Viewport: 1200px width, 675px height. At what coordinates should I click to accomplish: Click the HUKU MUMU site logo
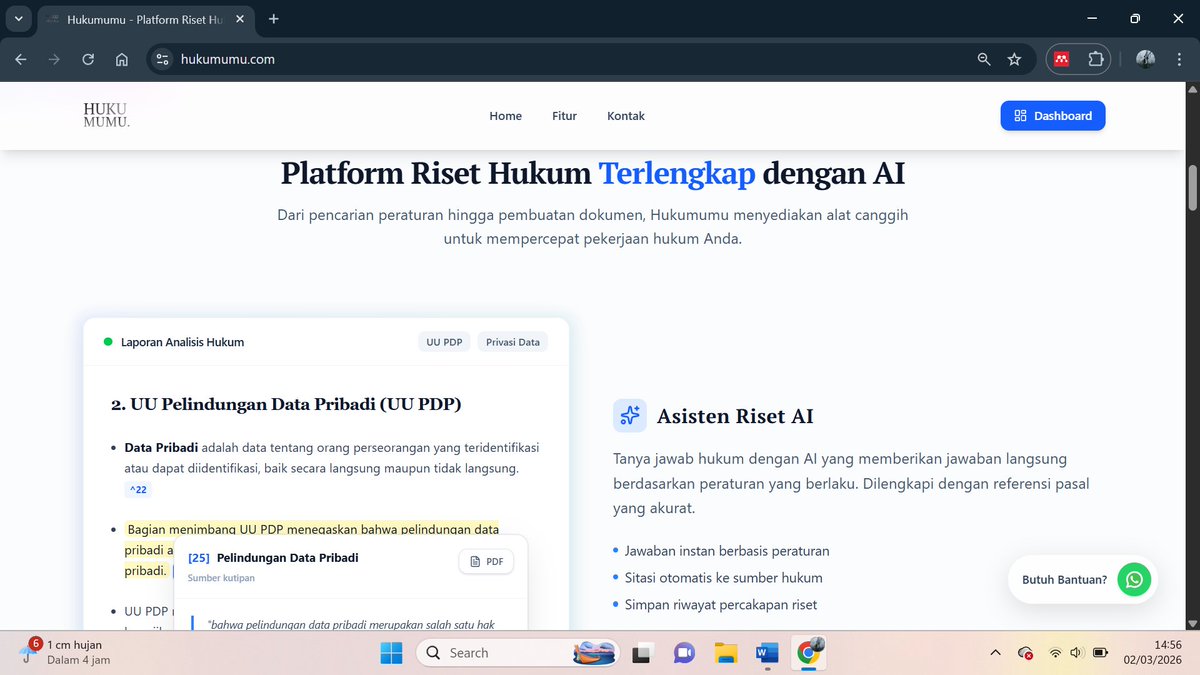point(107,115)
